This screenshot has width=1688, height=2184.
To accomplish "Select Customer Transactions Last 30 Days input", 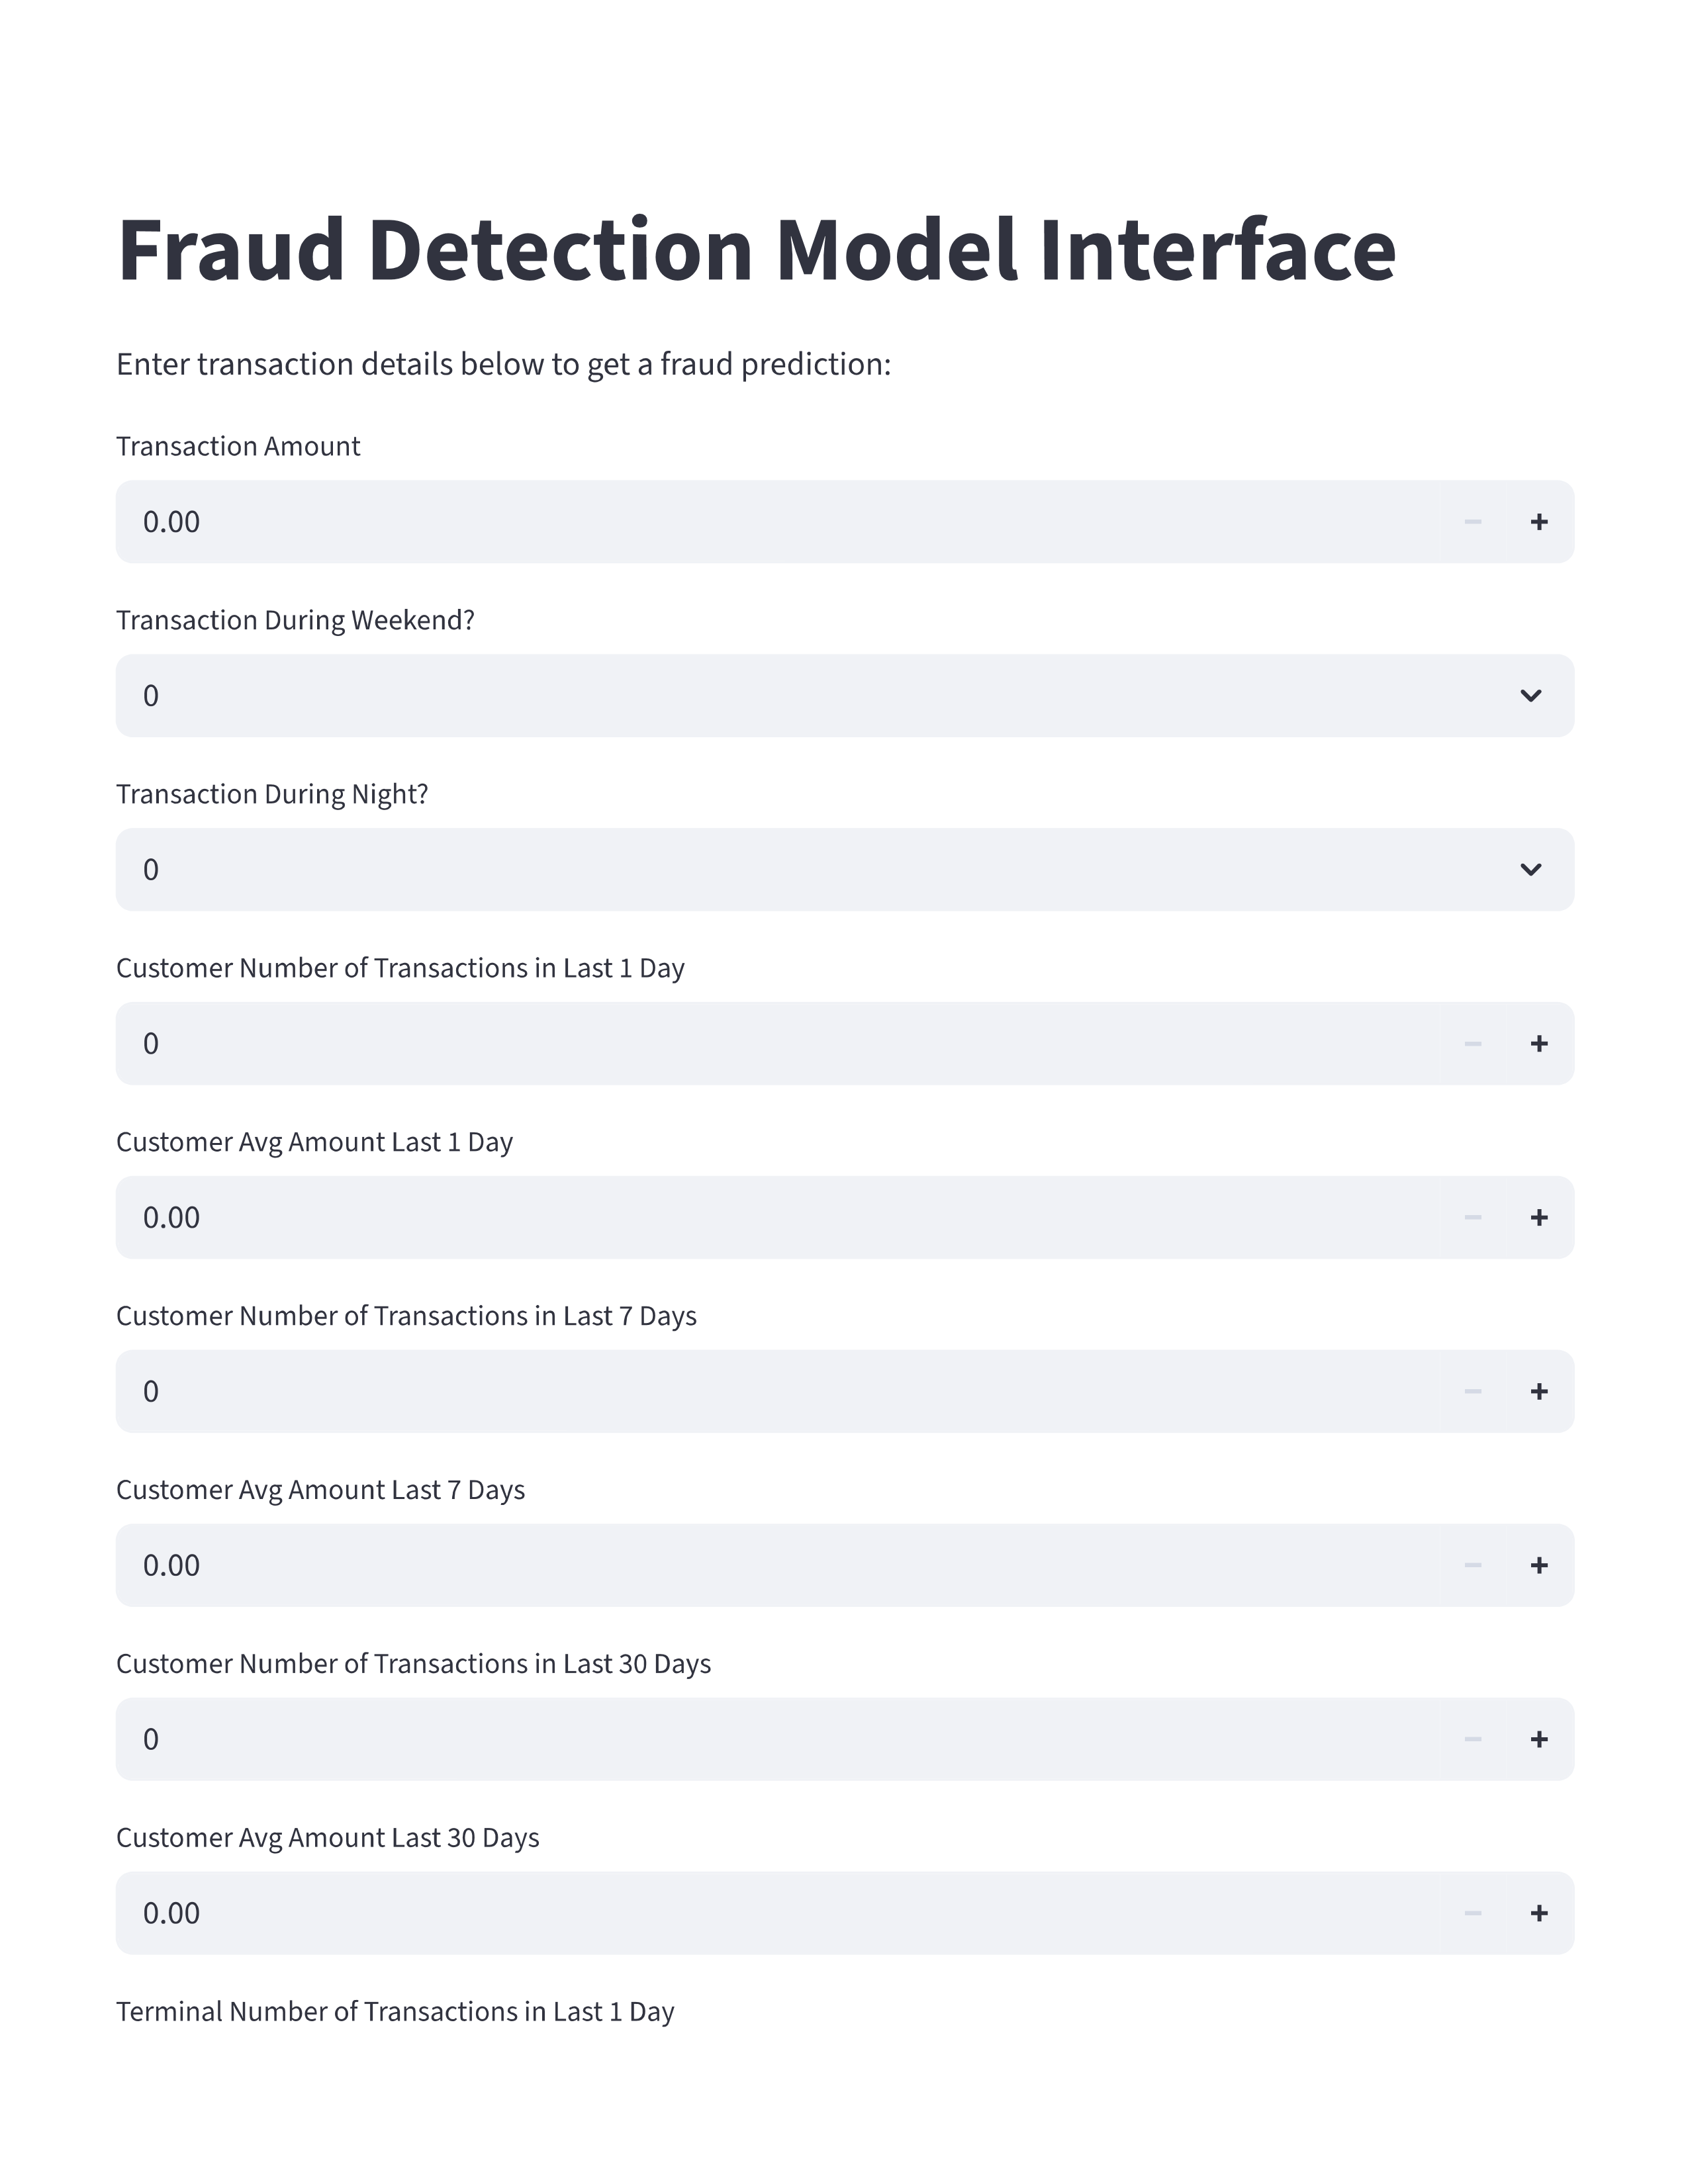I will tap(780, 1740).
